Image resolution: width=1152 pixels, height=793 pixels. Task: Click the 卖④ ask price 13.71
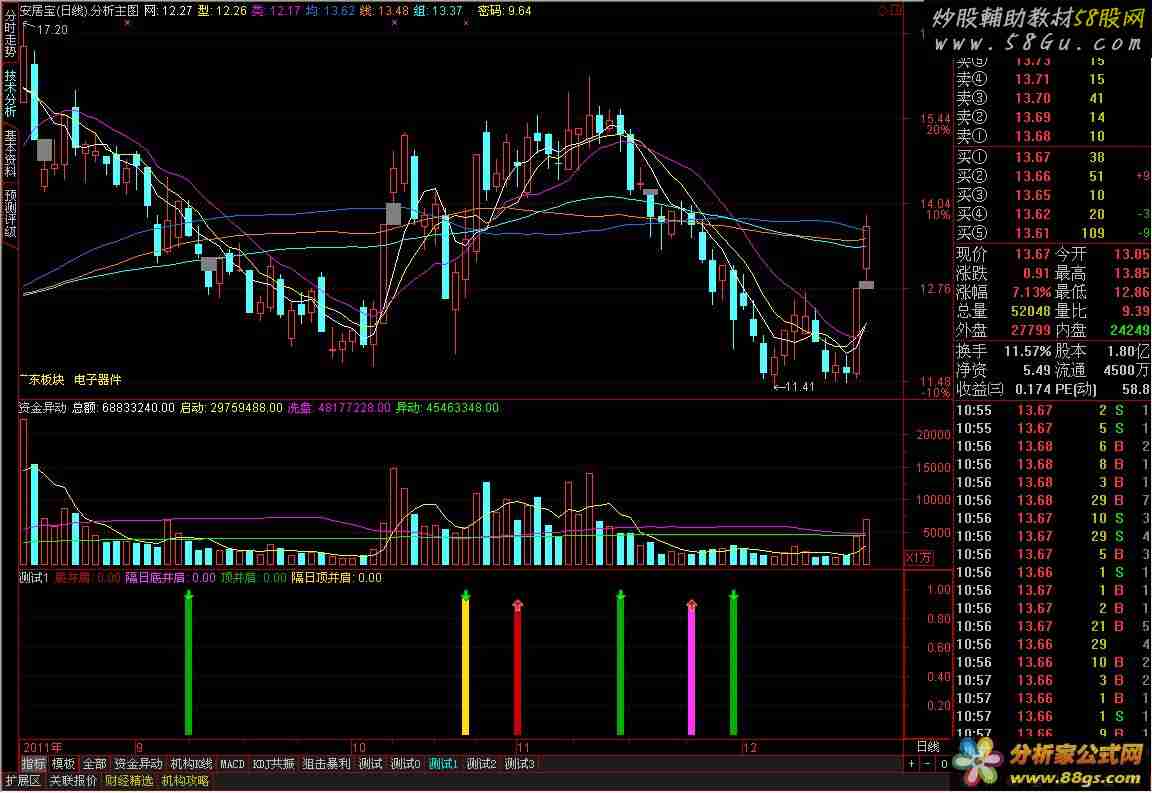click(x=1032, y=79)
